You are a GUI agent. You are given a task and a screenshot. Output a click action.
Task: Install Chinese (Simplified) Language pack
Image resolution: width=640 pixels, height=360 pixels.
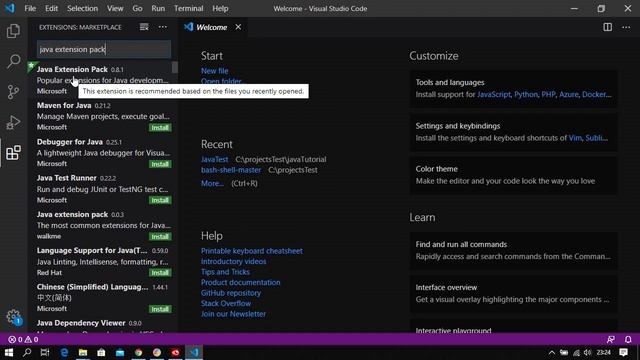pyautogui.click(x=160, y=309)
